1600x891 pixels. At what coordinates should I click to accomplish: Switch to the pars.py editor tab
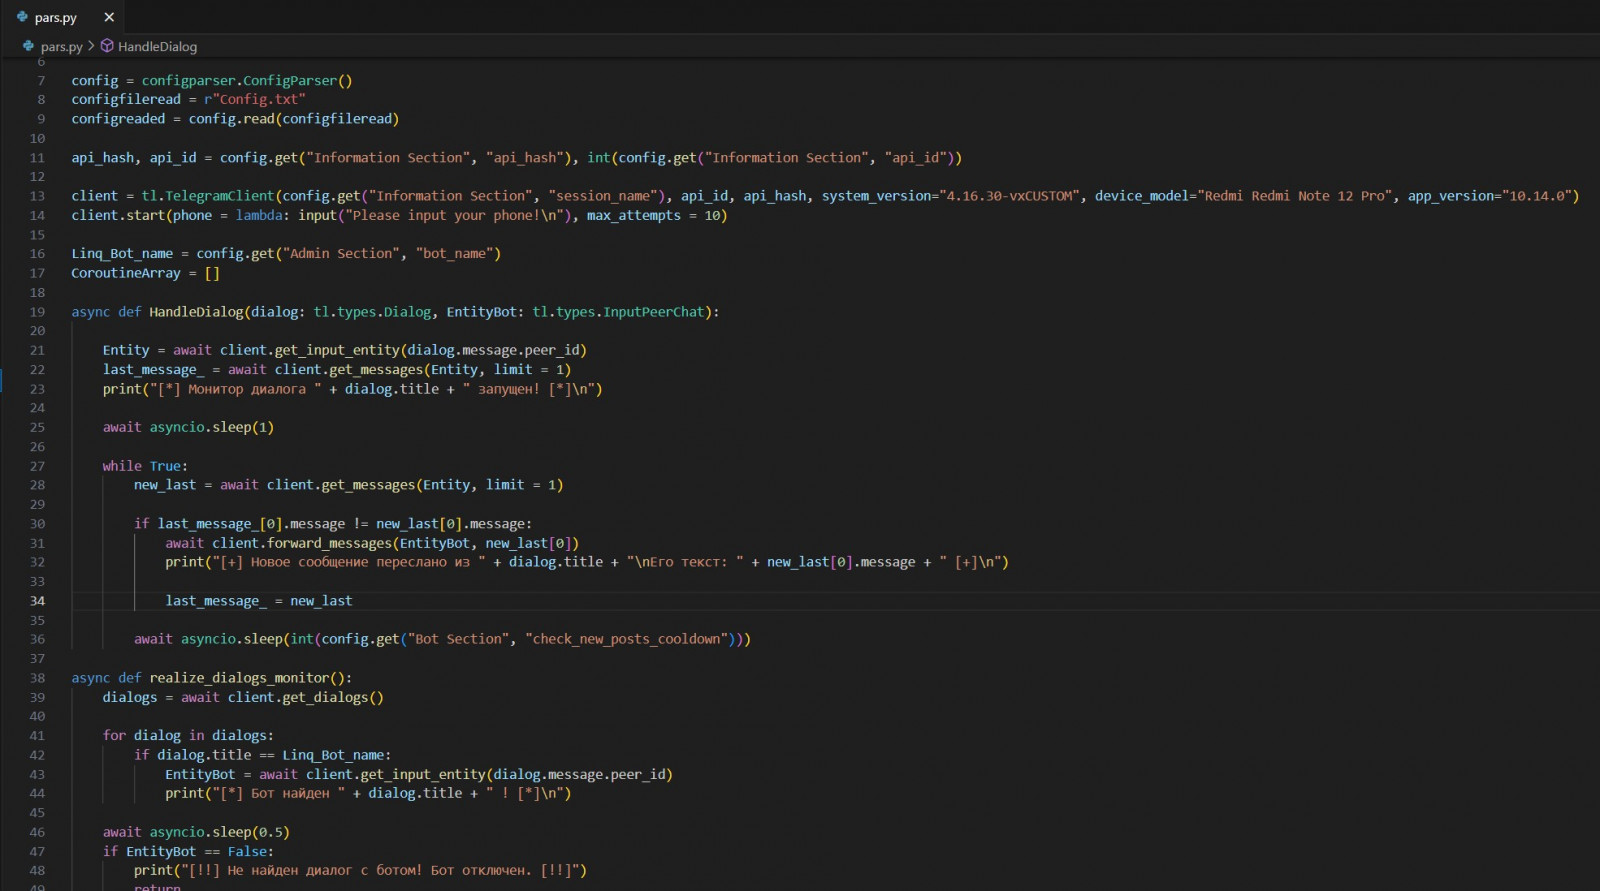click(55, 17)
